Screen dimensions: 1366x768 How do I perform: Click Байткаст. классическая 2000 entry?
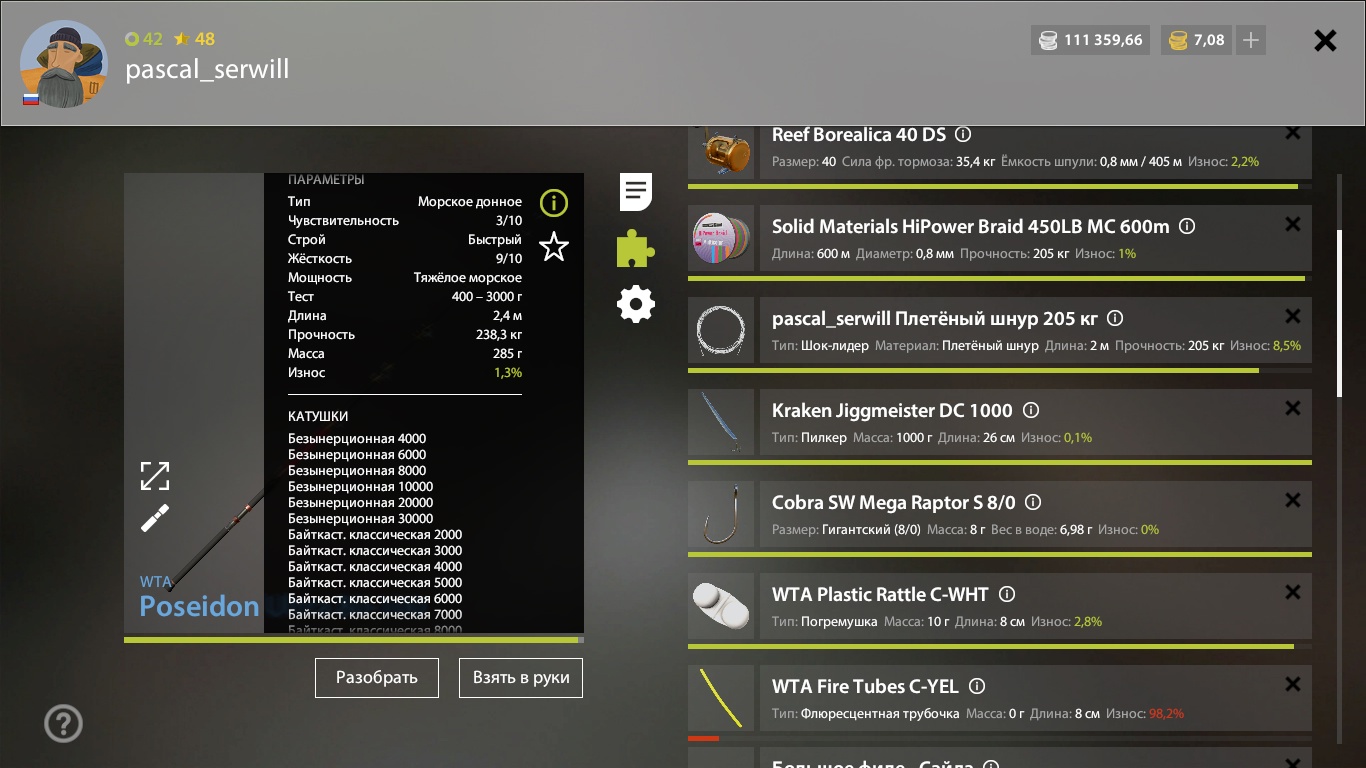[x=375, y=535]
